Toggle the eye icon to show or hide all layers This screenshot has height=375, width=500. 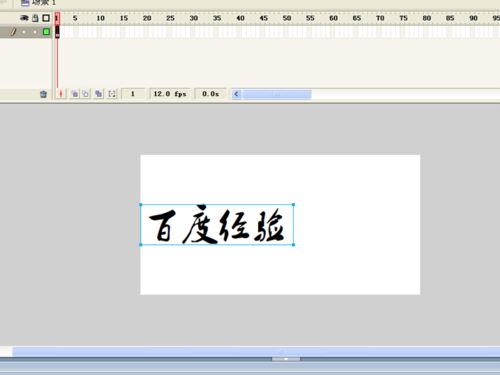(x=24, y=18)
